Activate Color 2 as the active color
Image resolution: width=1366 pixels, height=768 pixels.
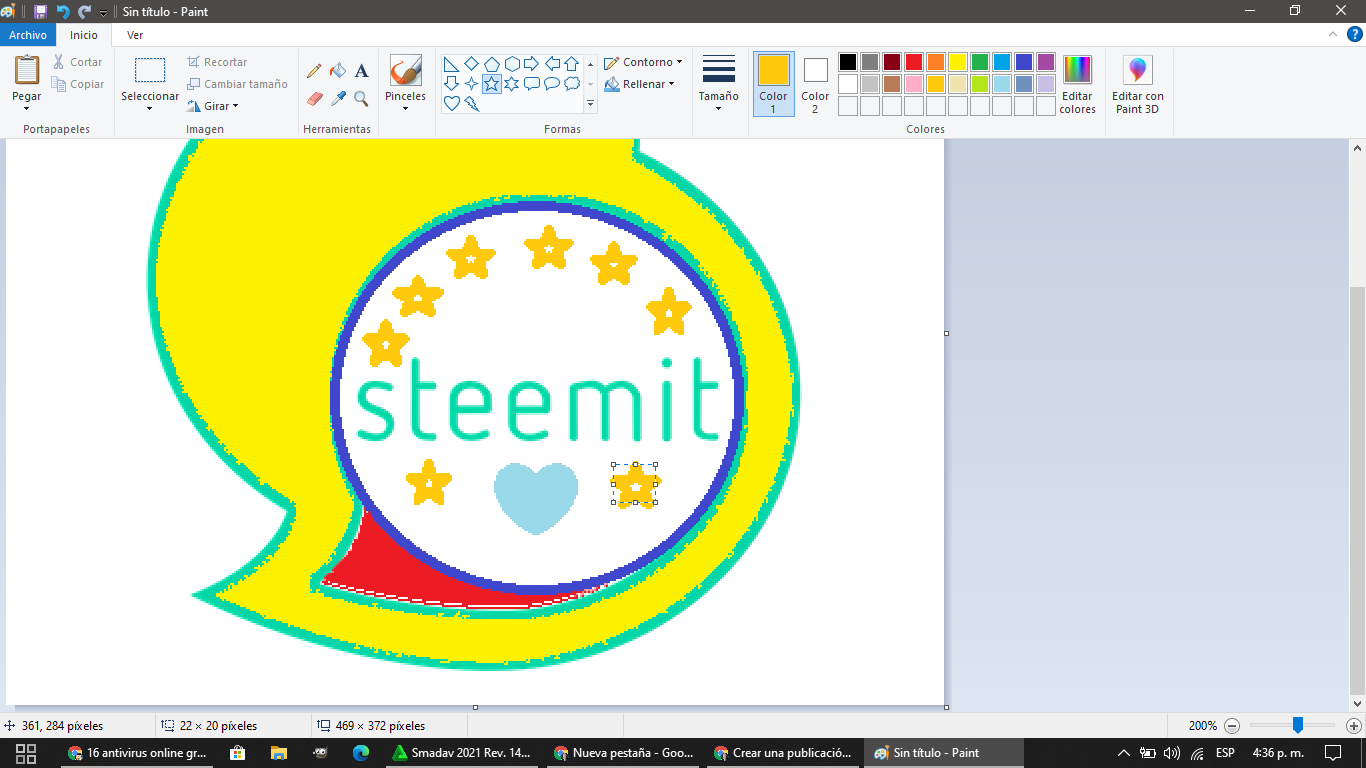815,84
